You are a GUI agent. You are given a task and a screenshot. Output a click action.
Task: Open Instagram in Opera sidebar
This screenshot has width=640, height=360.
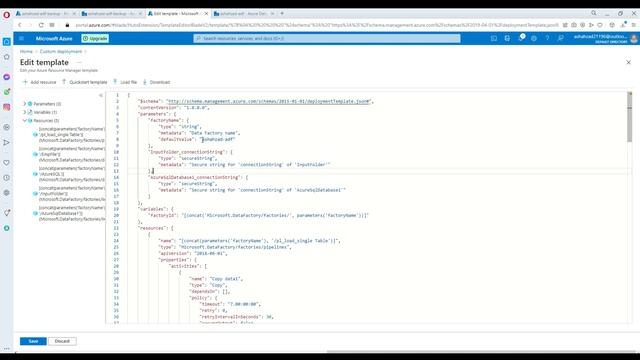point(7,107)
